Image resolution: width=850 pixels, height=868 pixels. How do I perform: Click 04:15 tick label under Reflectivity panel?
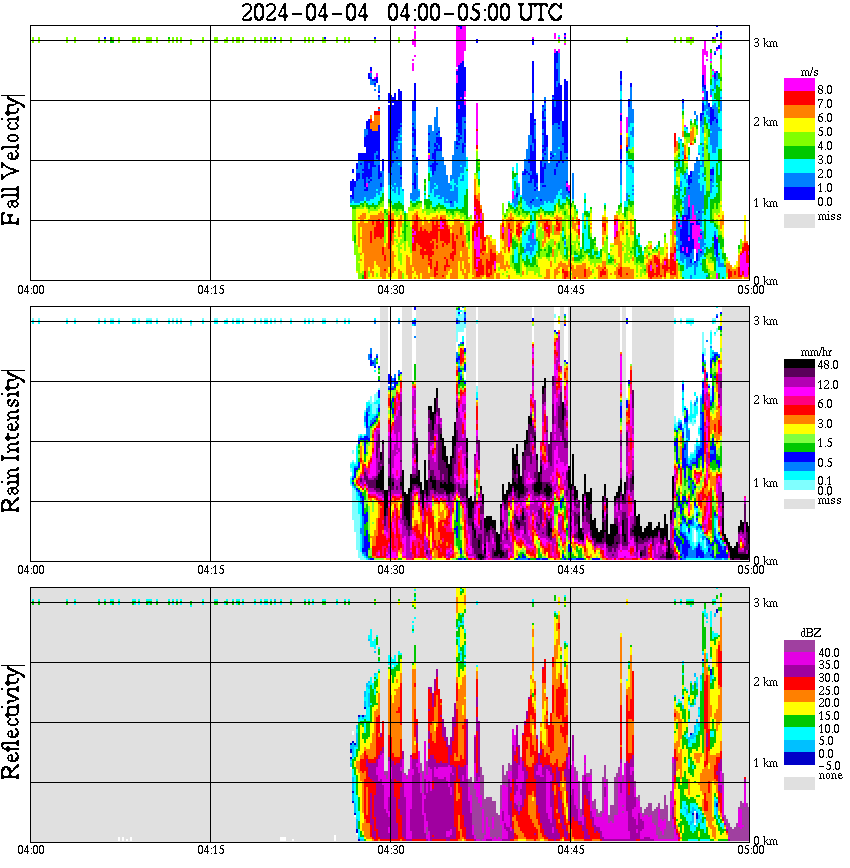[211, 850]
